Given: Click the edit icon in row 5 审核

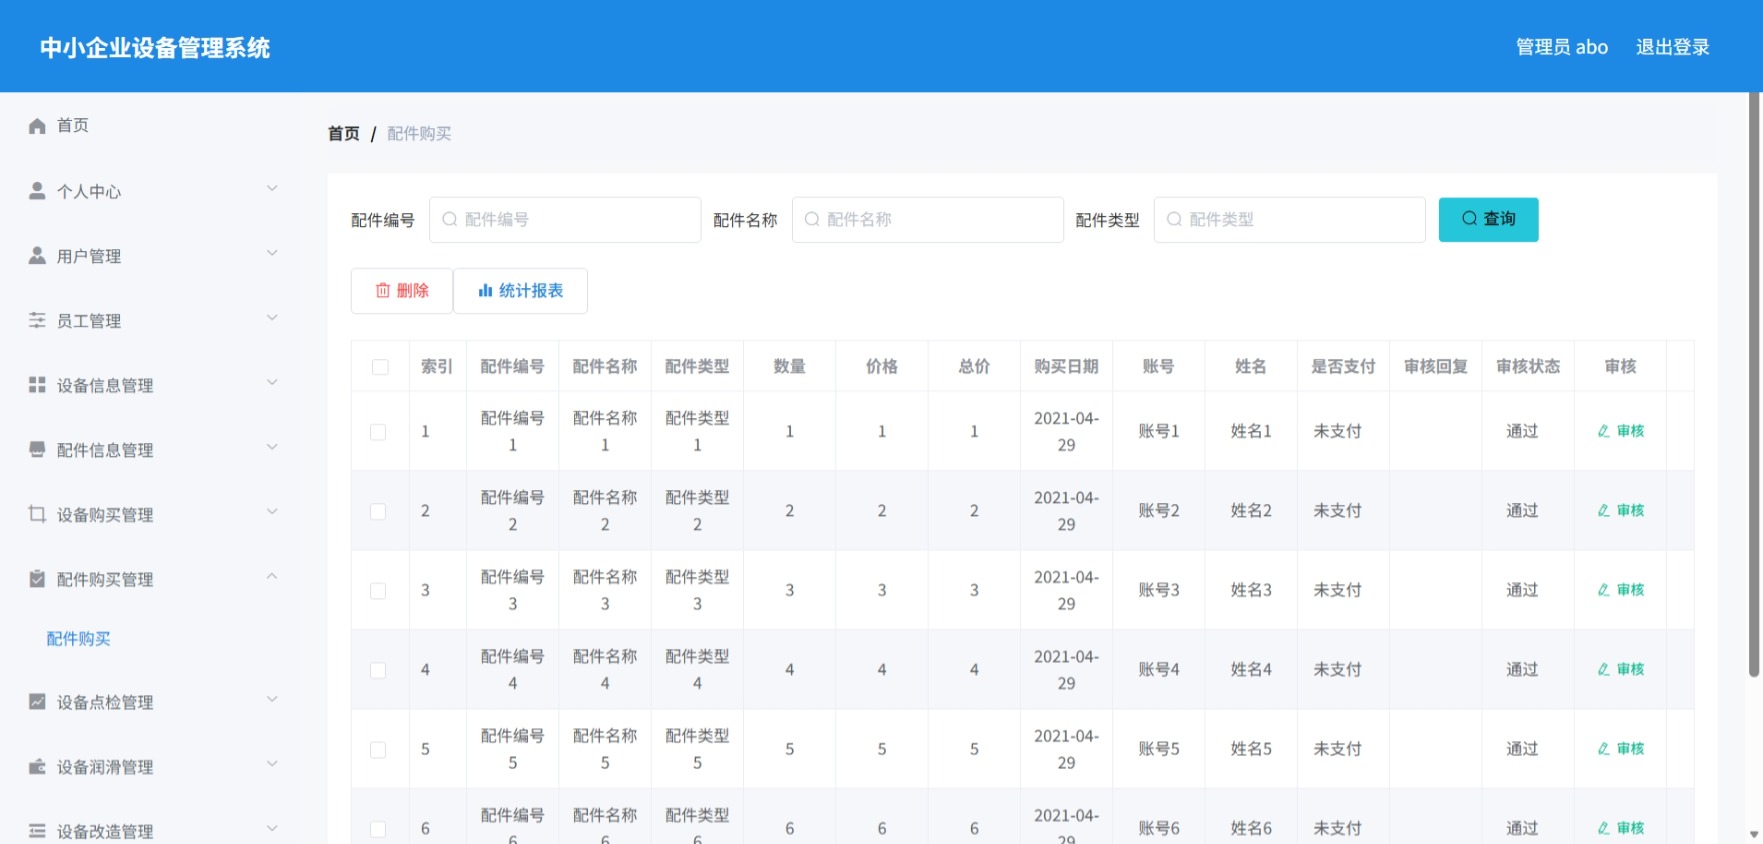Looking at the screenshot, I should 1603,748.
